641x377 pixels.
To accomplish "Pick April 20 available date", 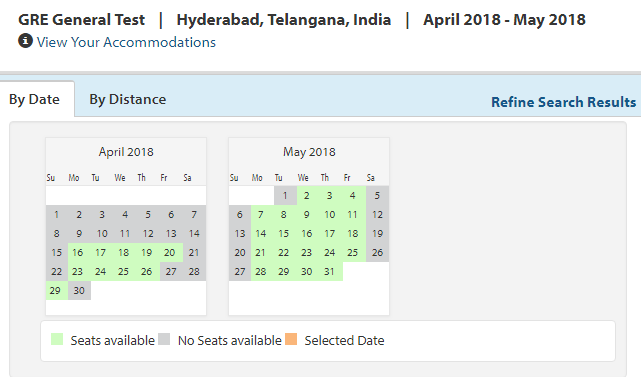I will point(171,253).
